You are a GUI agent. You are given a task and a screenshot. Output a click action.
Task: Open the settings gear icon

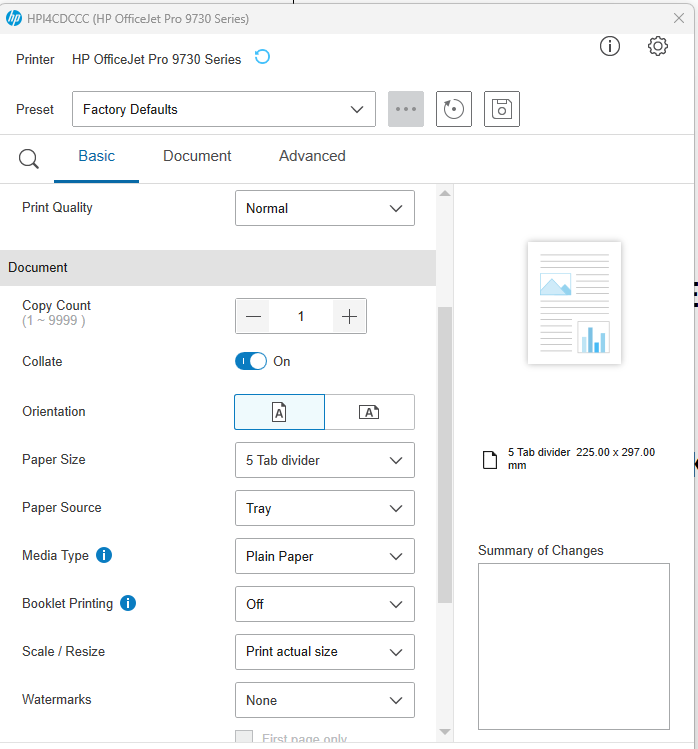658,46
